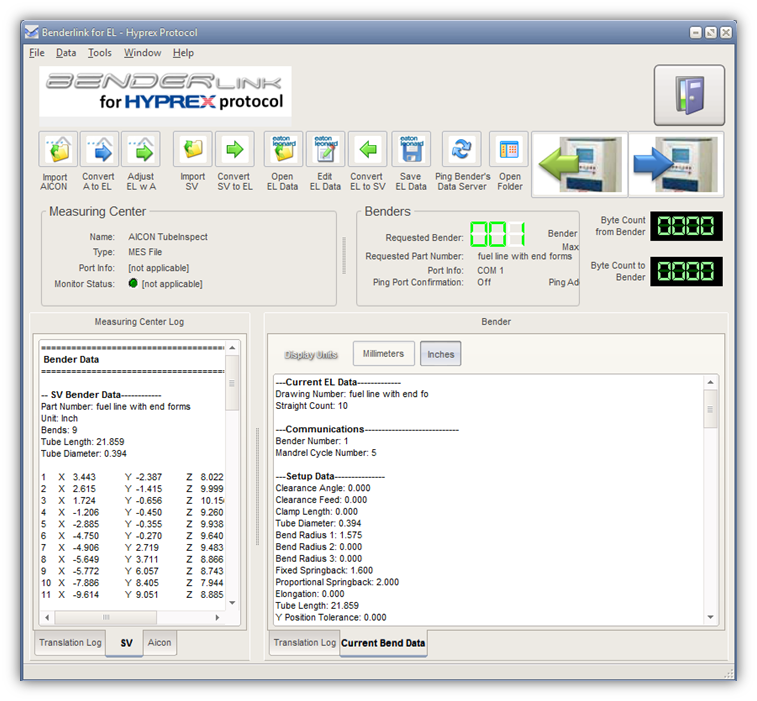757x701 pixels.
Task: Select the Current Bend Data tab
Action: pos(383,643)
